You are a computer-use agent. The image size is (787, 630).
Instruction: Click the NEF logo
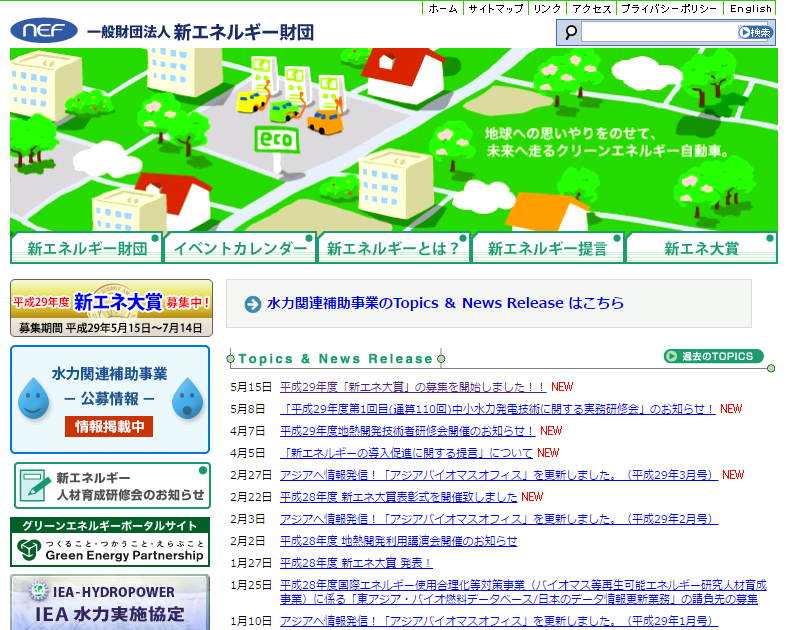pos(44,31)
